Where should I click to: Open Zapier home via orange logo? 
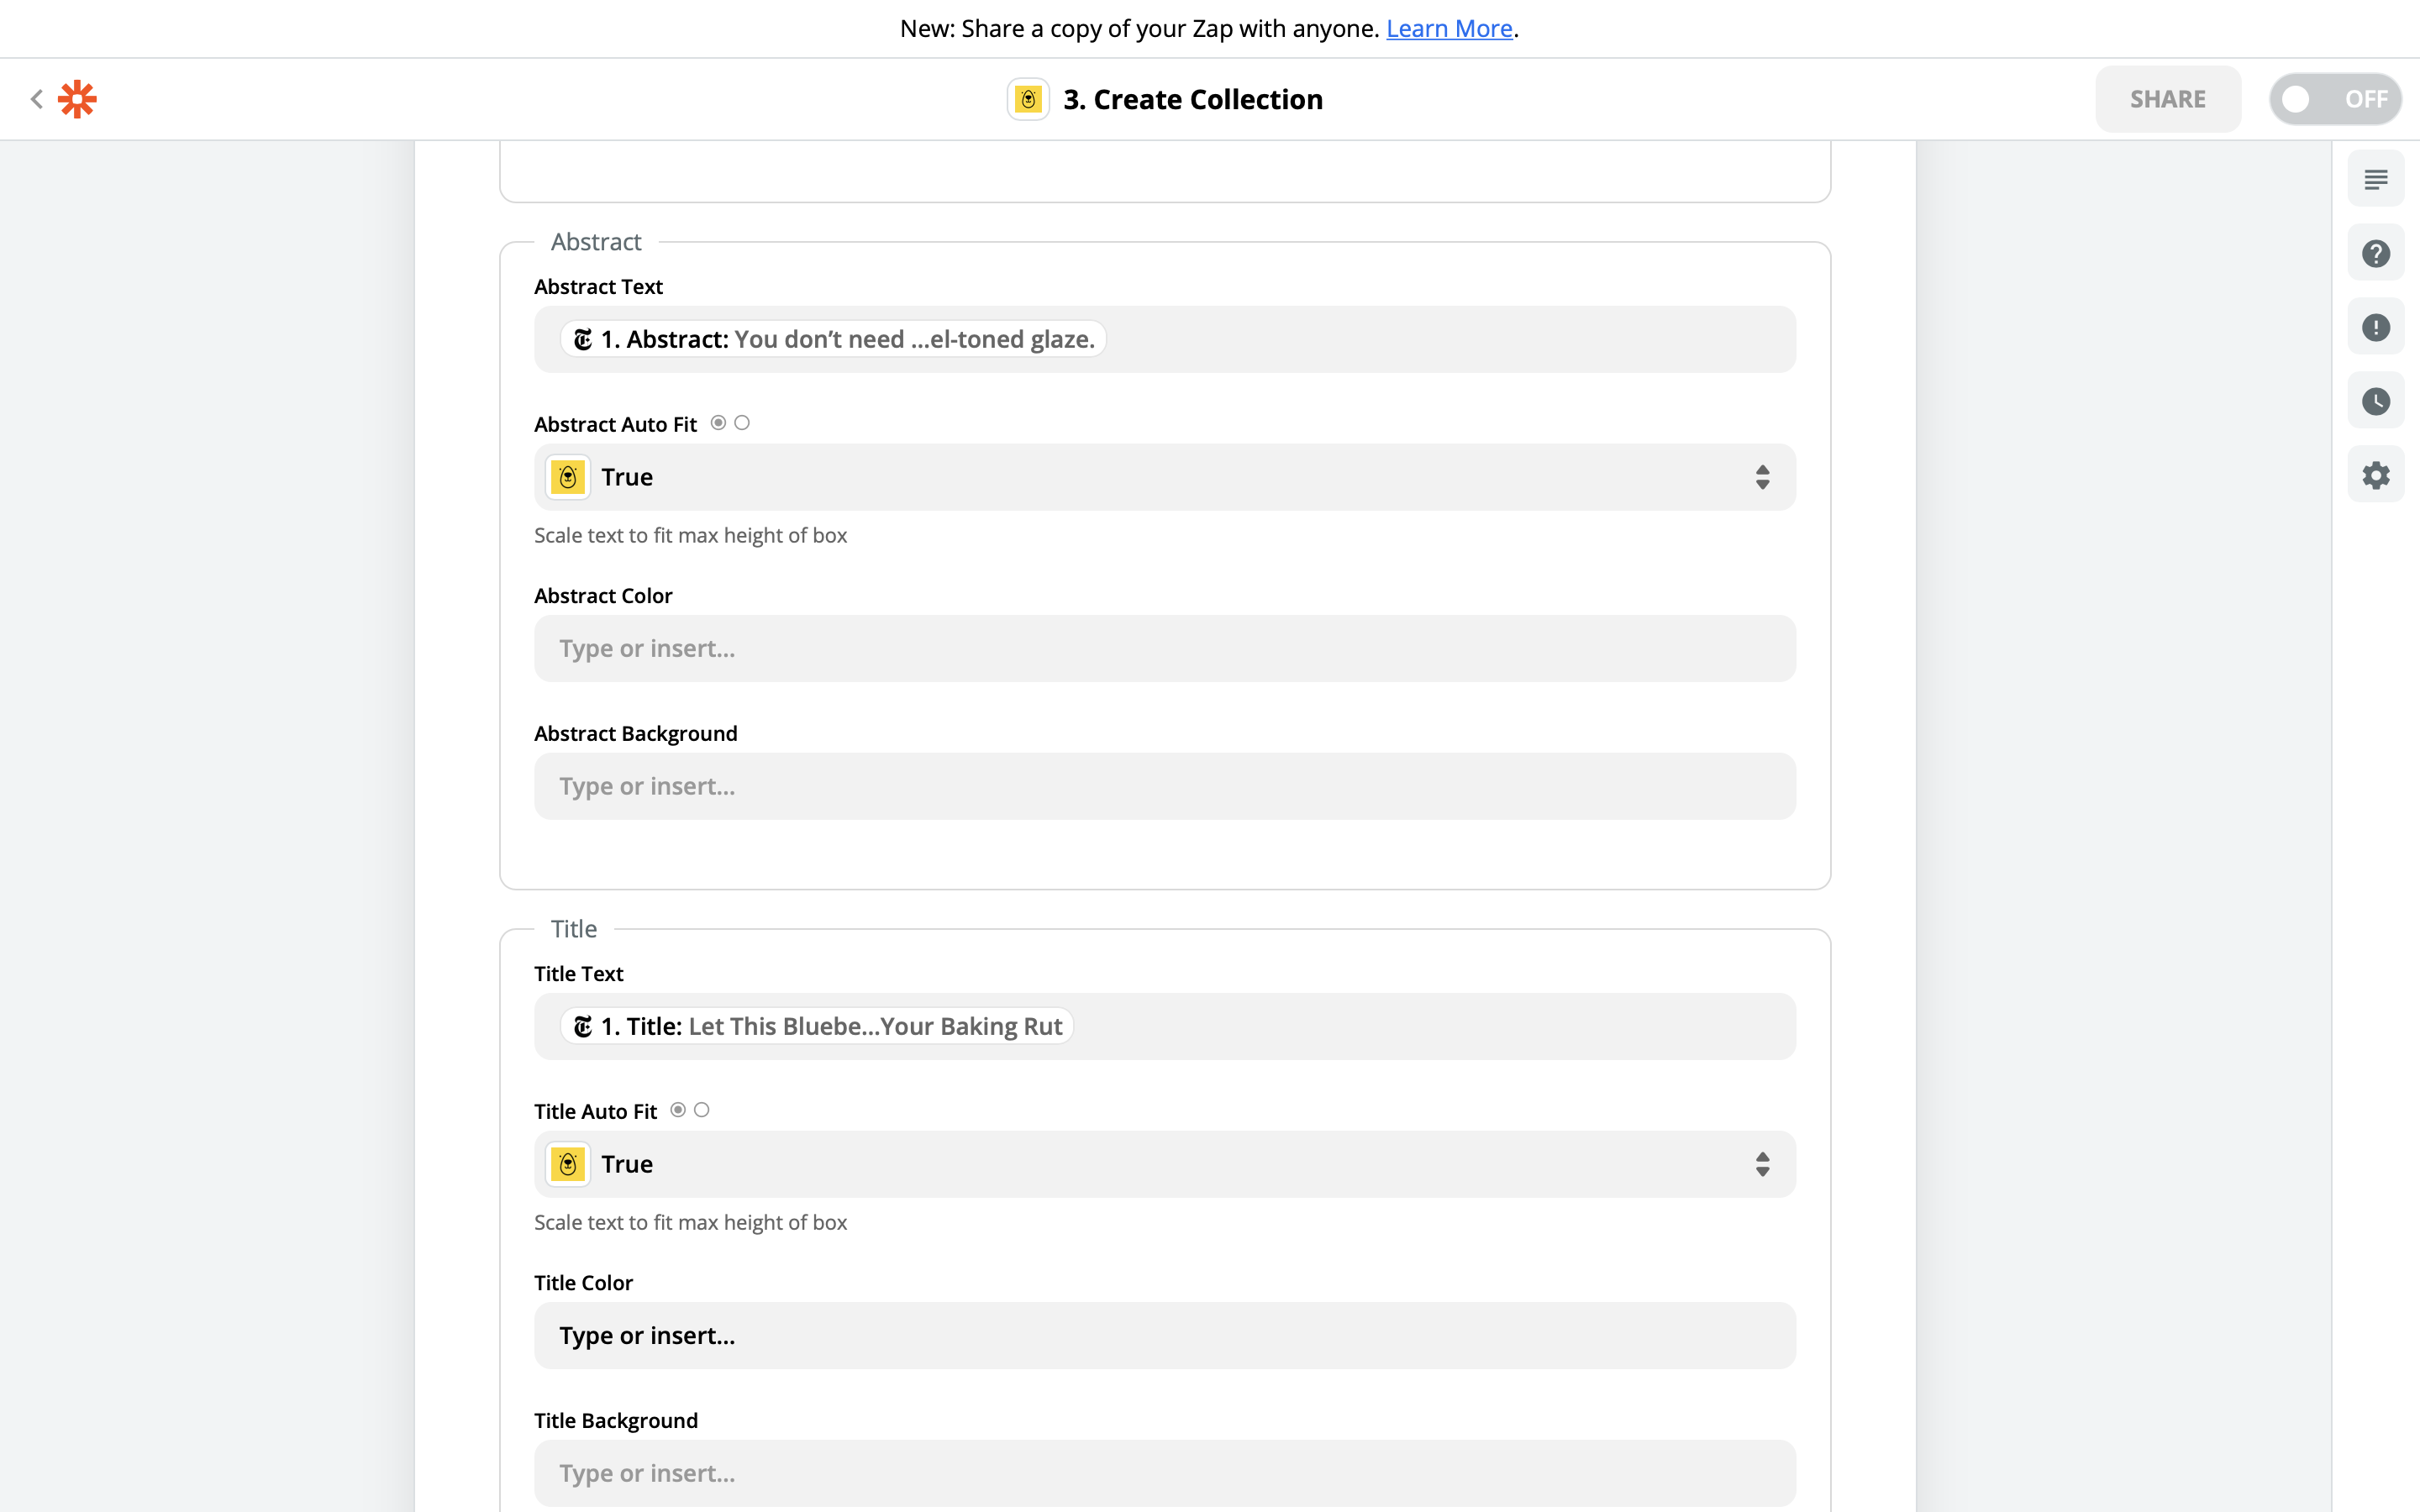[x=77, y=99]
